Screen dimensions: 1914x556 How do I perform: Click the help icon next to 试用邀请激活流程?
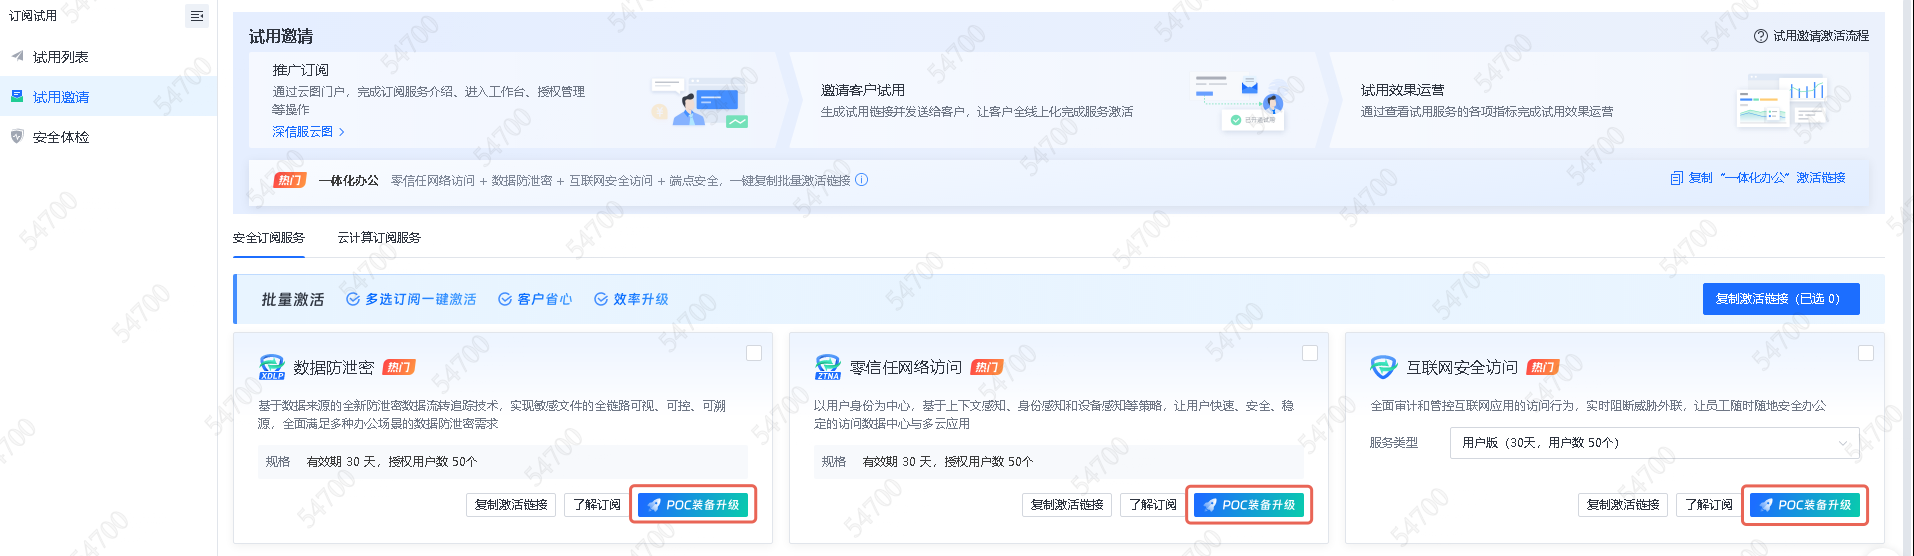pos(1761,36)
